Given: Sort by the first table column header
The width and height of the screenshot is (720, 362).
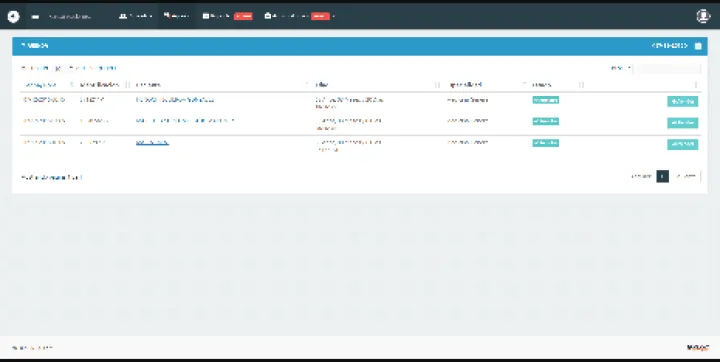Looking at the screenshot, I should coord(48,85).
